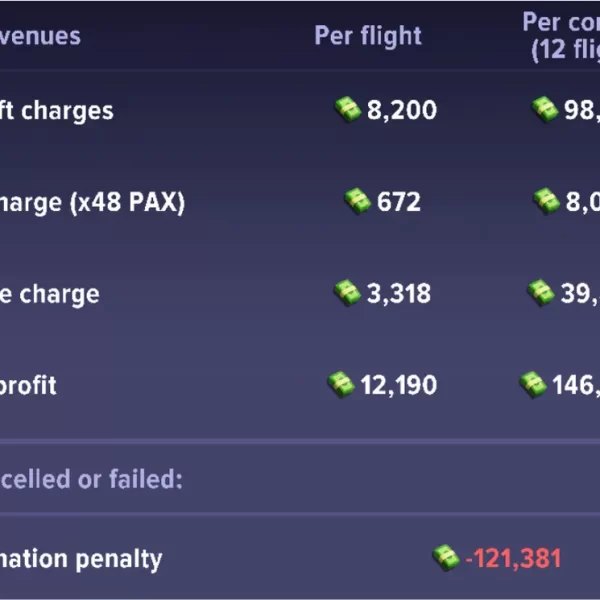Click the charge (x48 PAX) row label
Screen dimensions: 600x600
[92, 202]
